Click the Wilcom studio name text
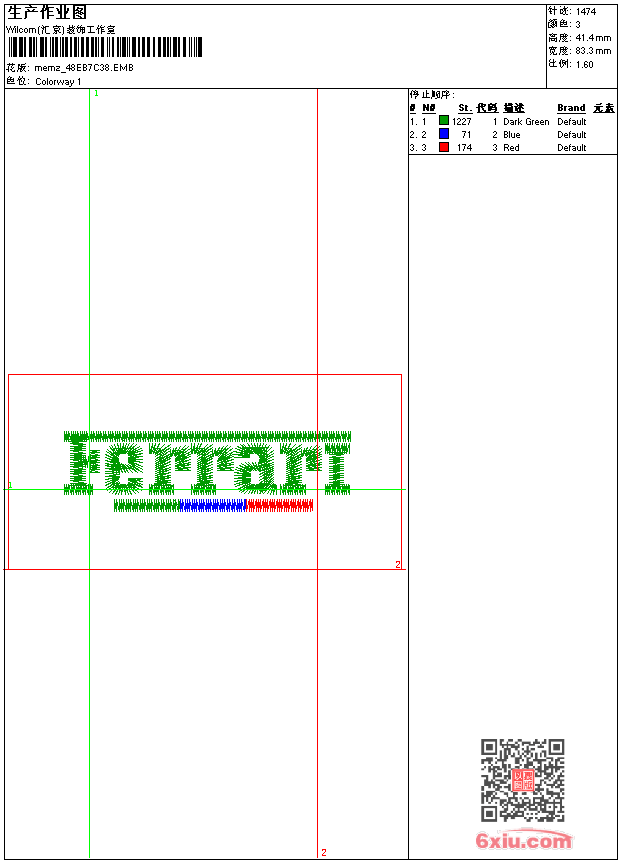The image size is (620, 860). (61, 30)
